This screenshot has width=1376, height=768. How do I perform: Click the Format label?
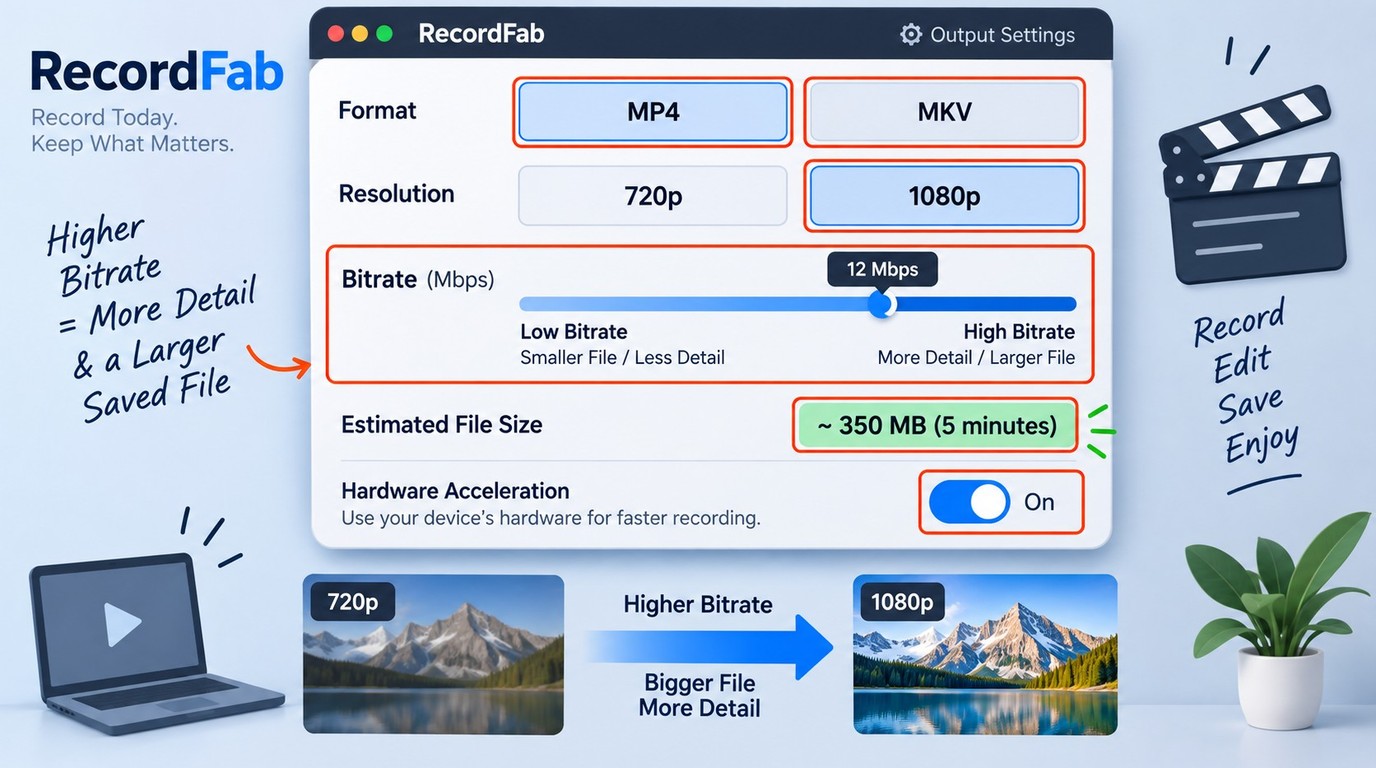pyautogui.click(x=377, y=111)
